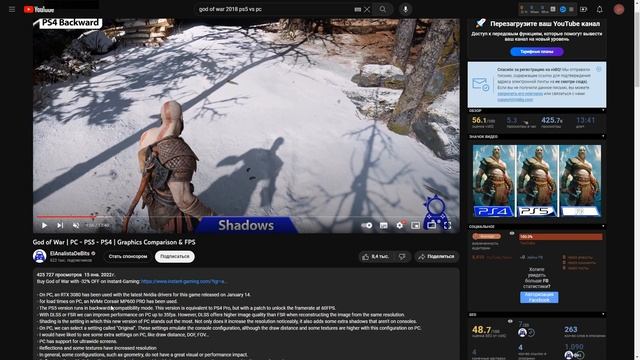Viewport: 640px width, 360px height.
Task: Click the video title God of War comparison
Action: [114, 242]
